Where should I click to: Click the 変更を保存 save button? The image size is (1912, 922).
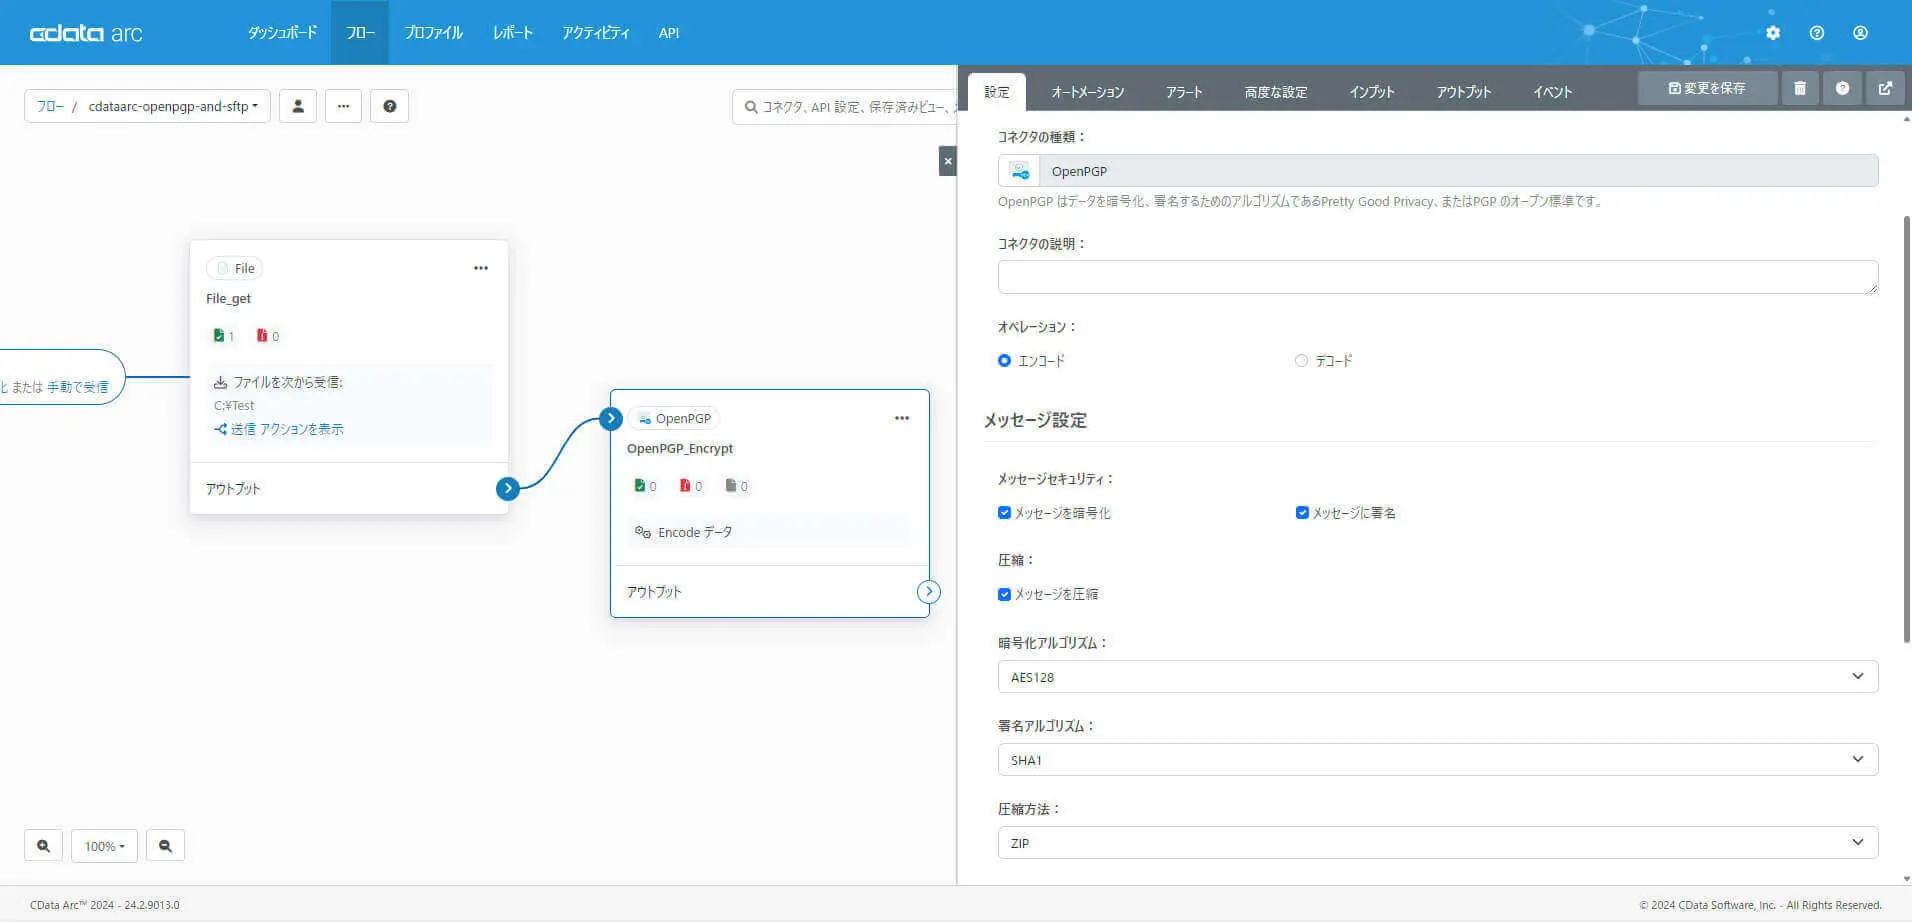[1707, 88]
